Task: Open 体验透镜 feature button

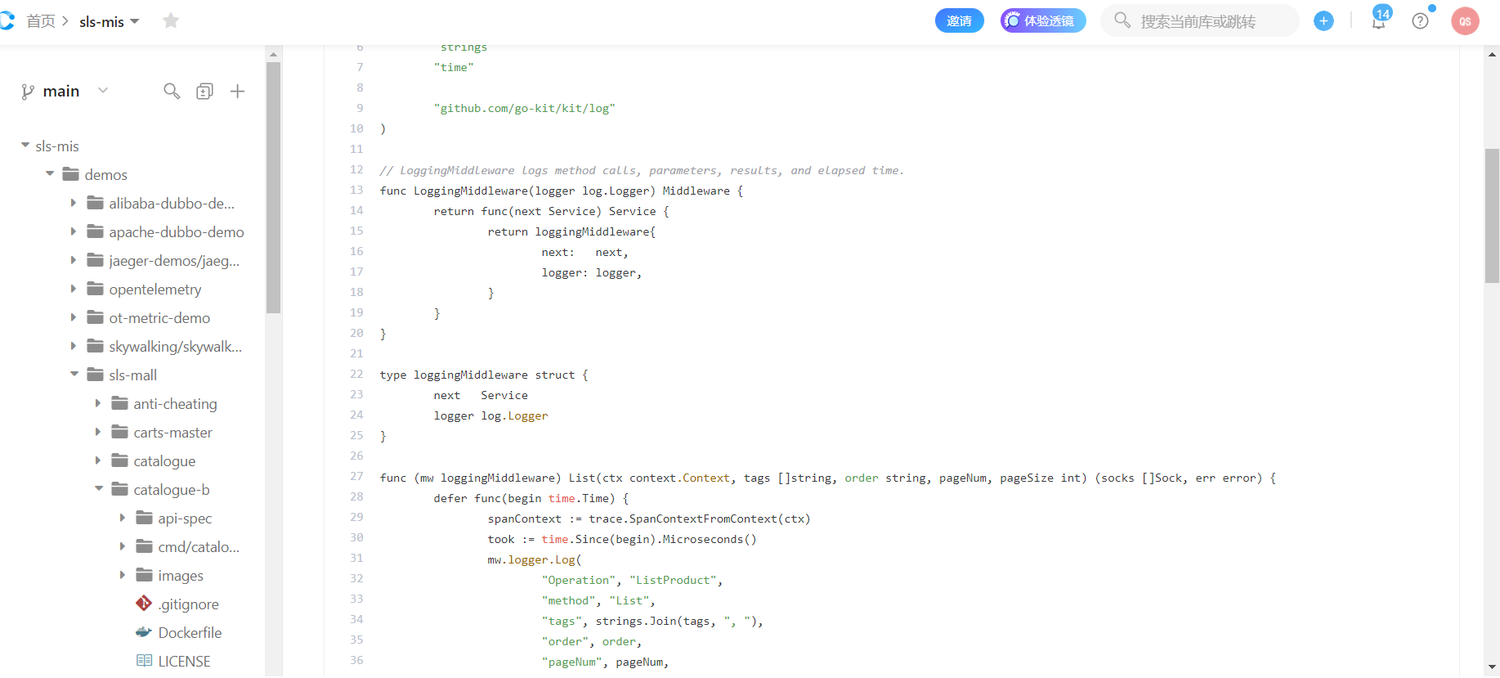Action: (1043, 21)
